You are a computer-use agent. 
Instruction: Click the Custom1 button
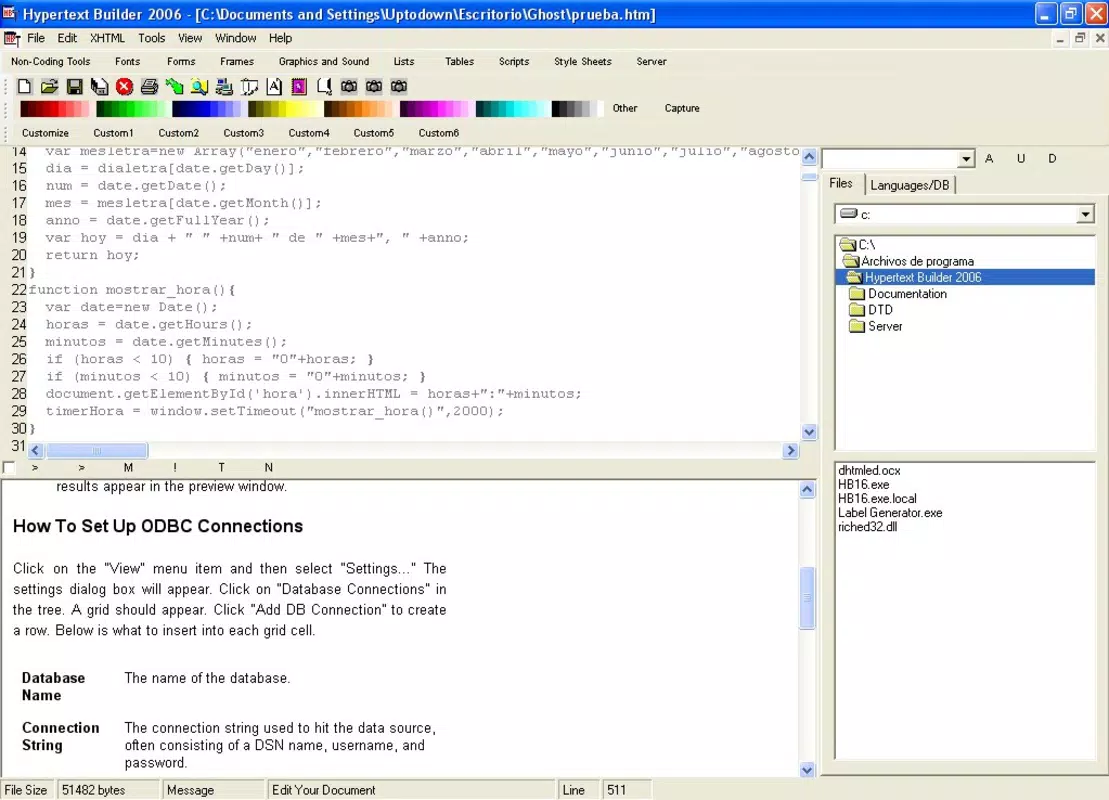click(113, 133)
